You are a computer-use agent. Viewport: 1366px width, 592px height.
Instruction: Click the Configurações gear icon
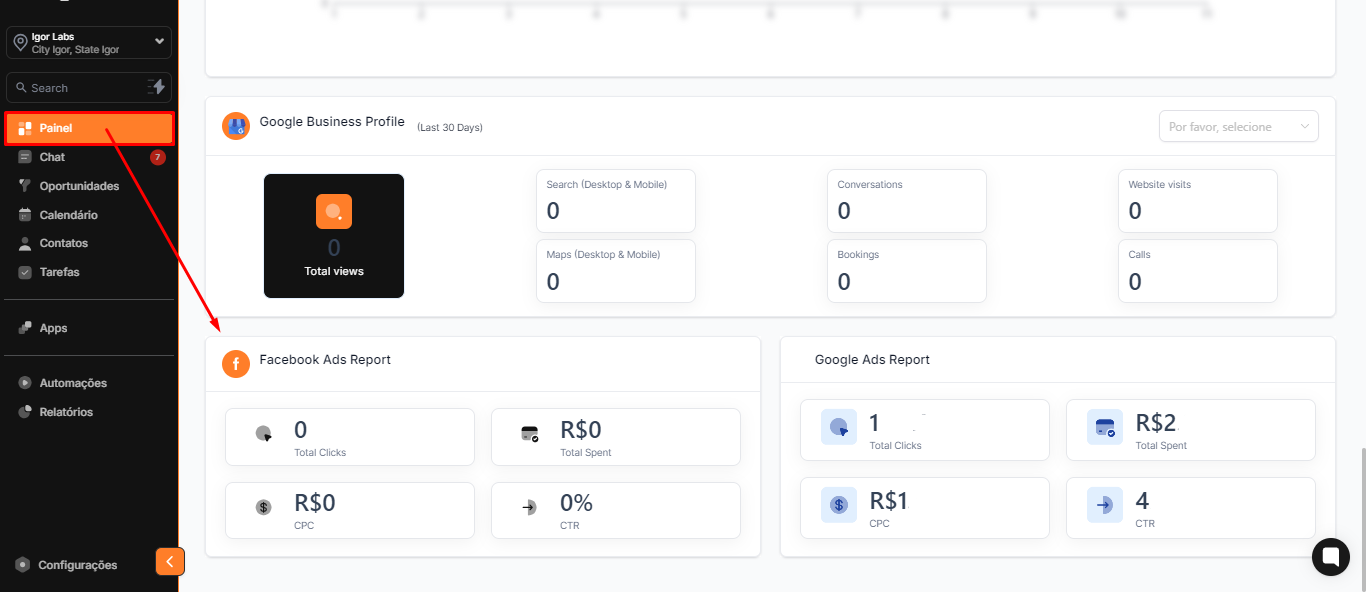[x=23, y=565]
